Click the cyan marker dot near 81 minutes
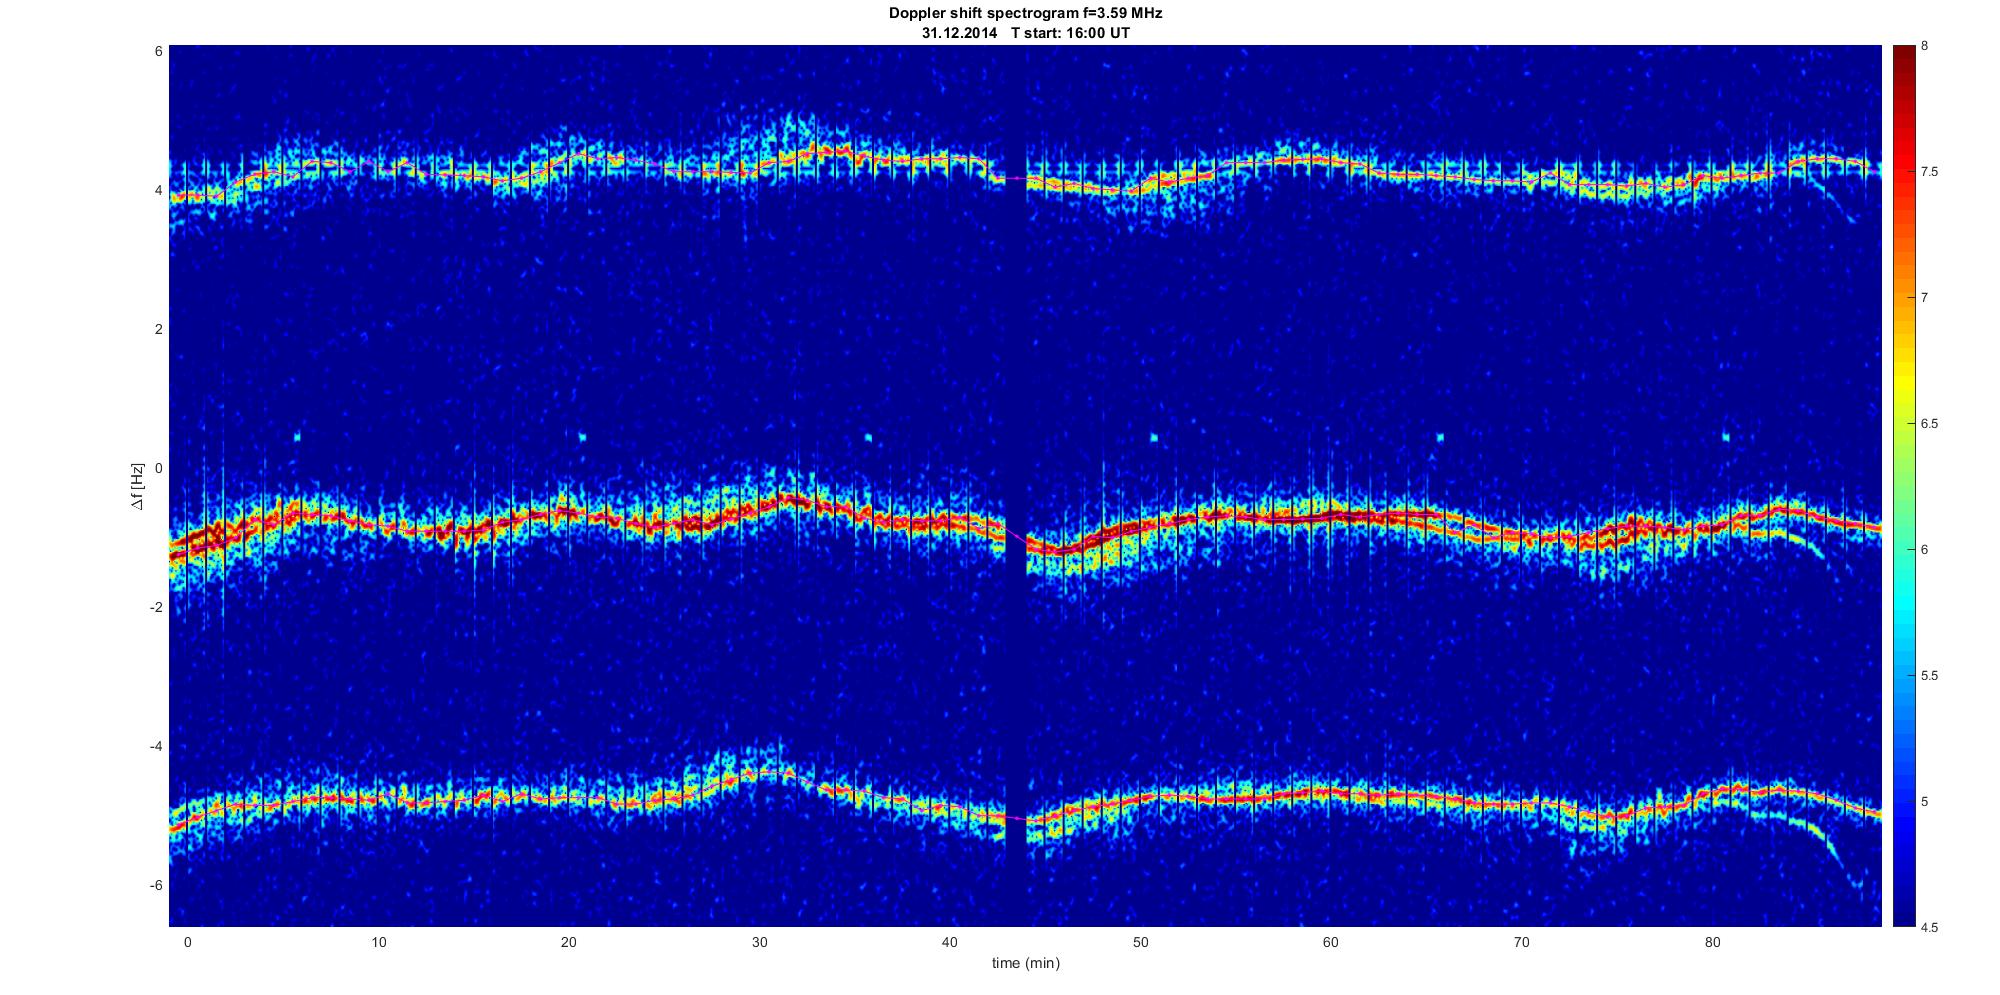 pos(1726,436)
